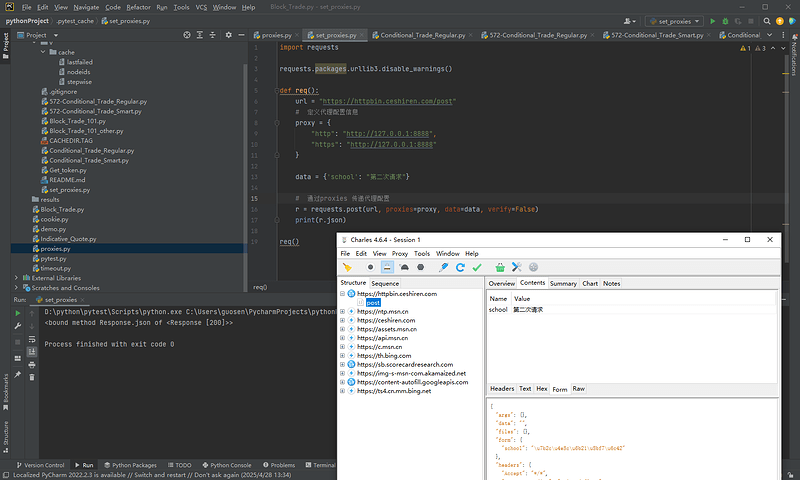This screenshot has height=480, width=800.
Task: Select Block_Trade.py in the project tree
Action: (62, 209)
